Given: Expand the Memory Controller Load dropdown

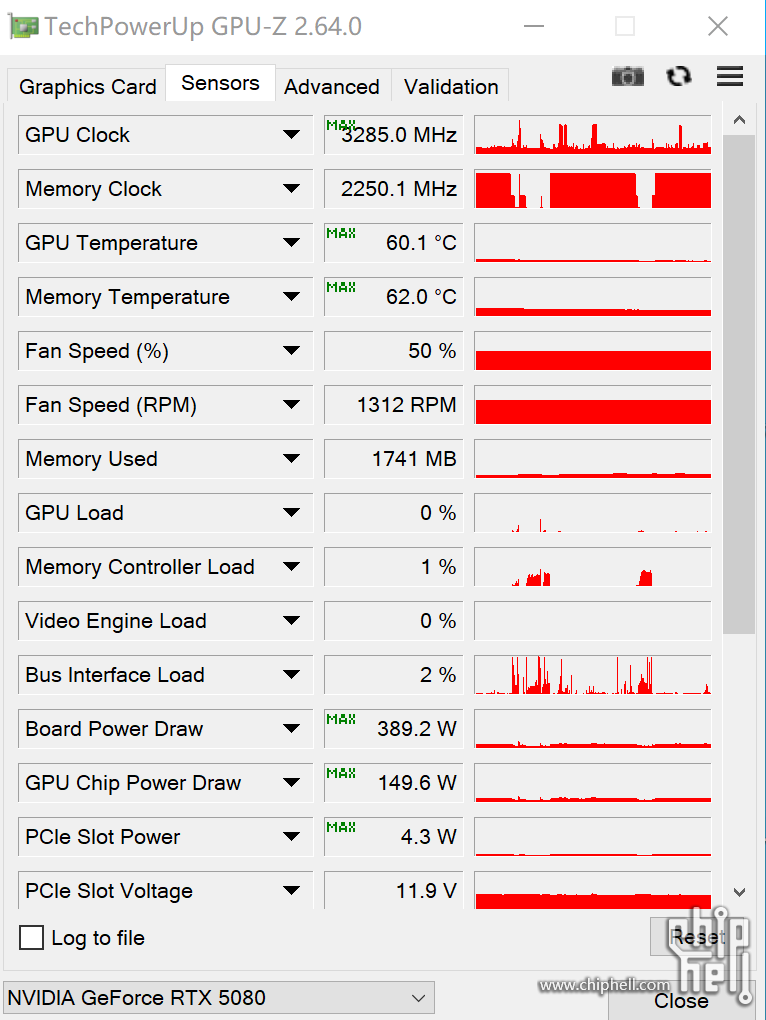Looking at the screenshot, I should tap(291, 567).
